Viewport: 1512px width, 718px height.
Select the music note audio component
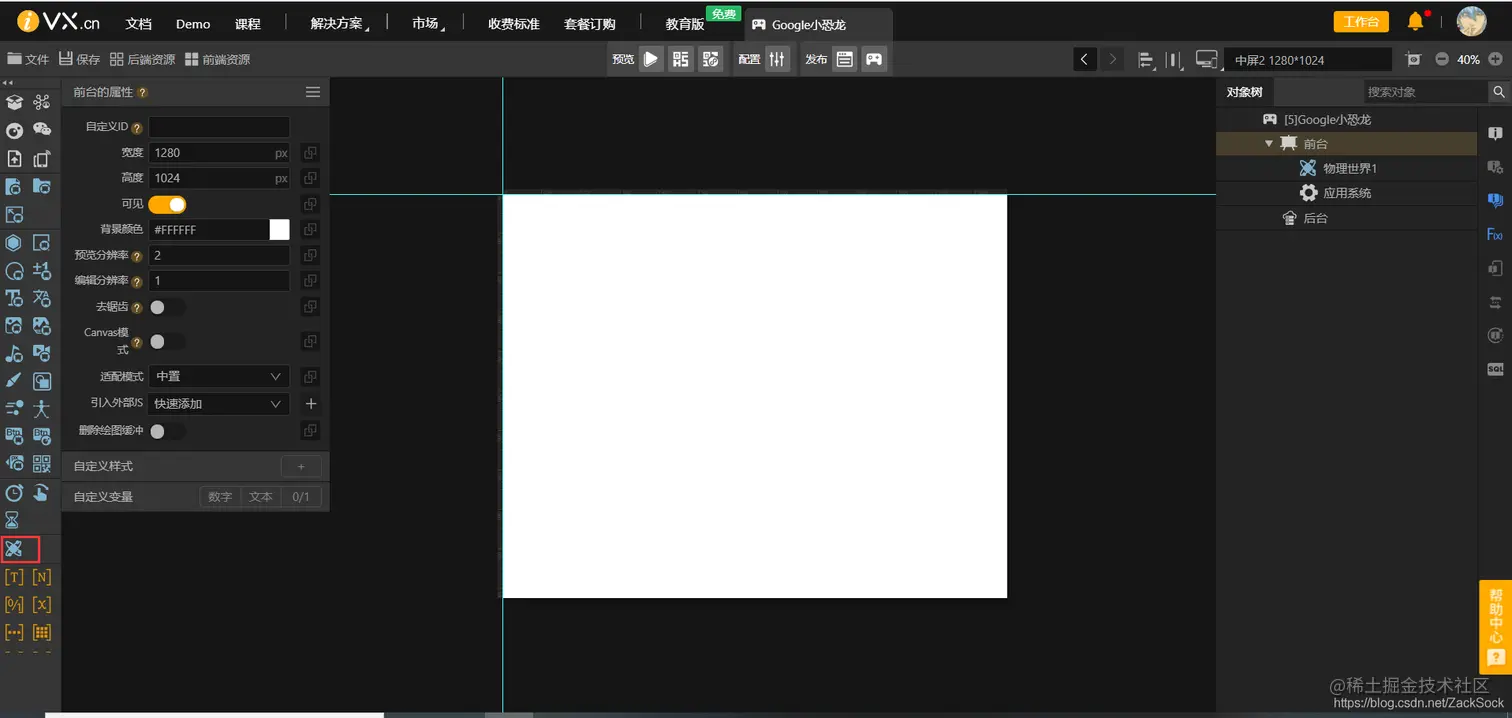(x=15, y=353)
